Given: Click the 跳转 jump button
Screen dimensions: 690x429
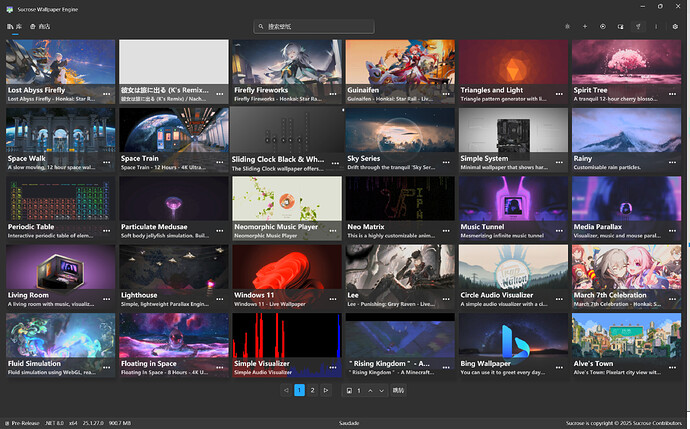Looking at the screenshot, I should (398, 390).
